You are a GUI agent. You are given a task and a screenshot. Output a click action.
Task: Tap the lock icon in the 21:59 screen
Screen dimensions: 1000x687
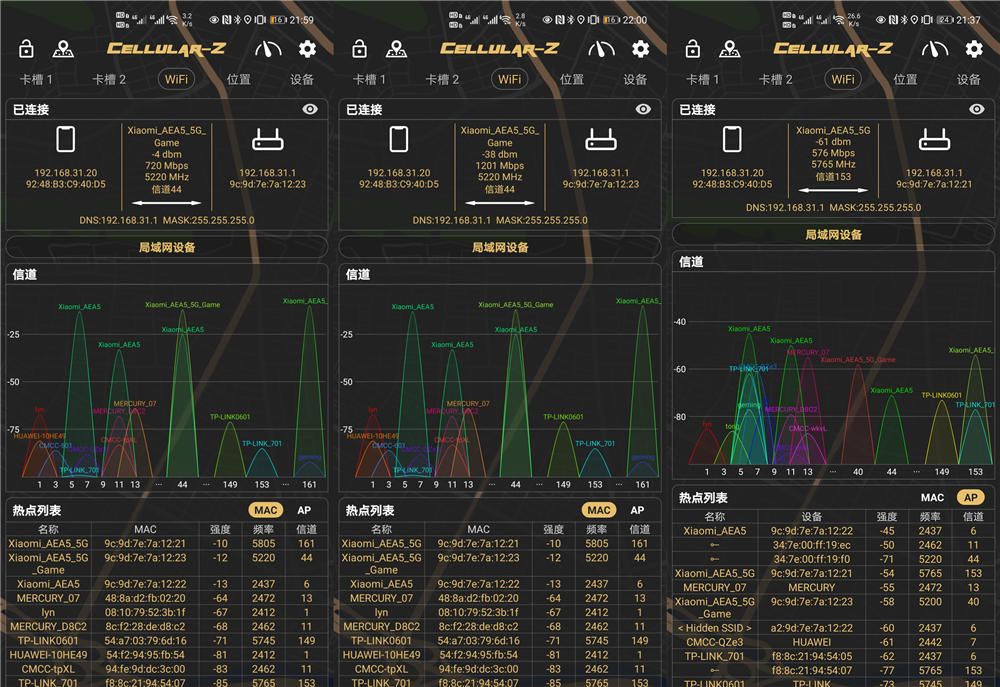coord(26,48)
